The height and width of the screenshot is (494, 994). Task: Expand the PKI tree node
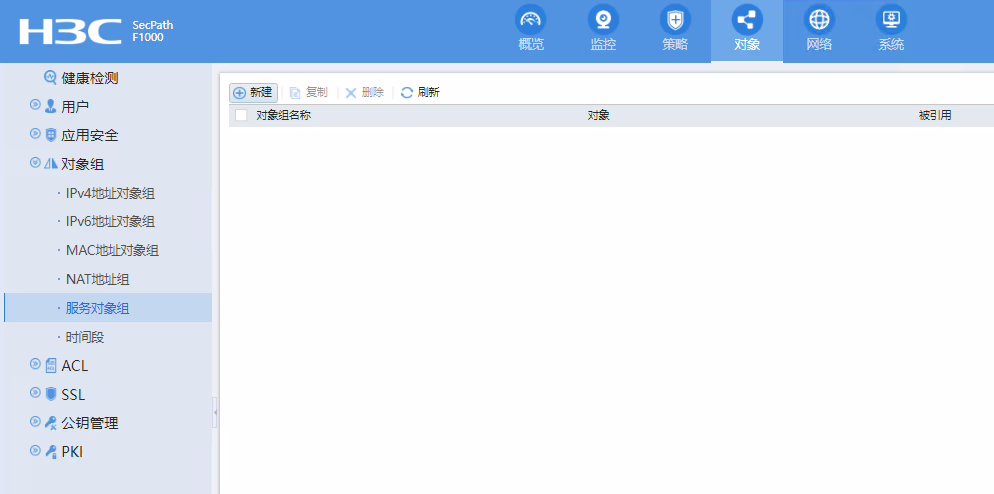[35, 451]
